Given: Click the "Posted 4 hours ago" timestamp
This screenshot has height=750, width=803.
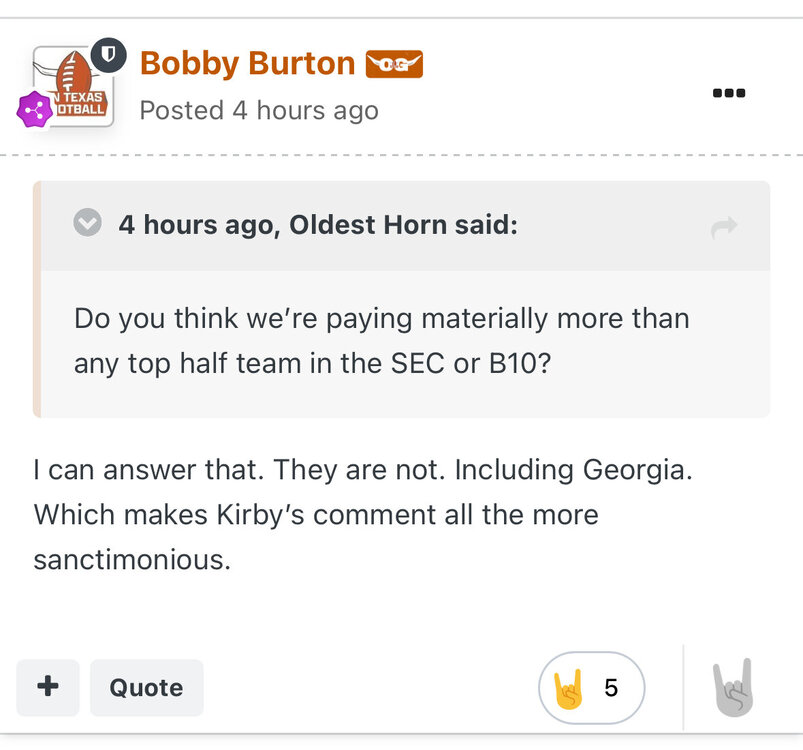Looking at the screenshot, I should coord(259,110).
